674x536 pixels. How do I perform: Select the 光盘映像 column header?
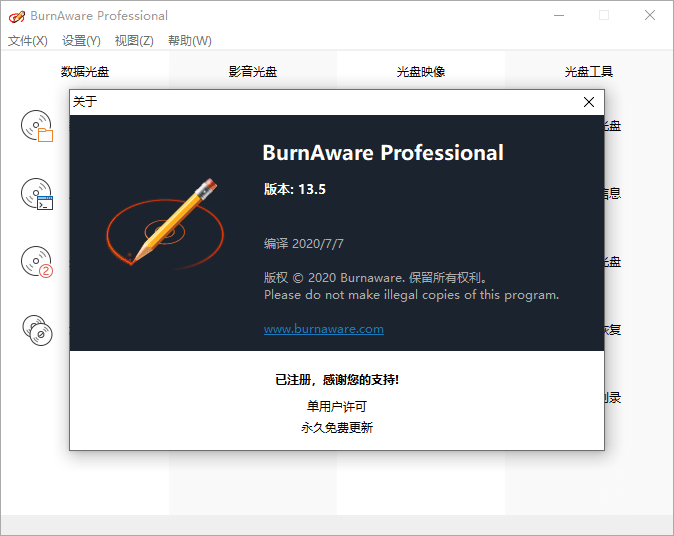click(x=421, y=72)
